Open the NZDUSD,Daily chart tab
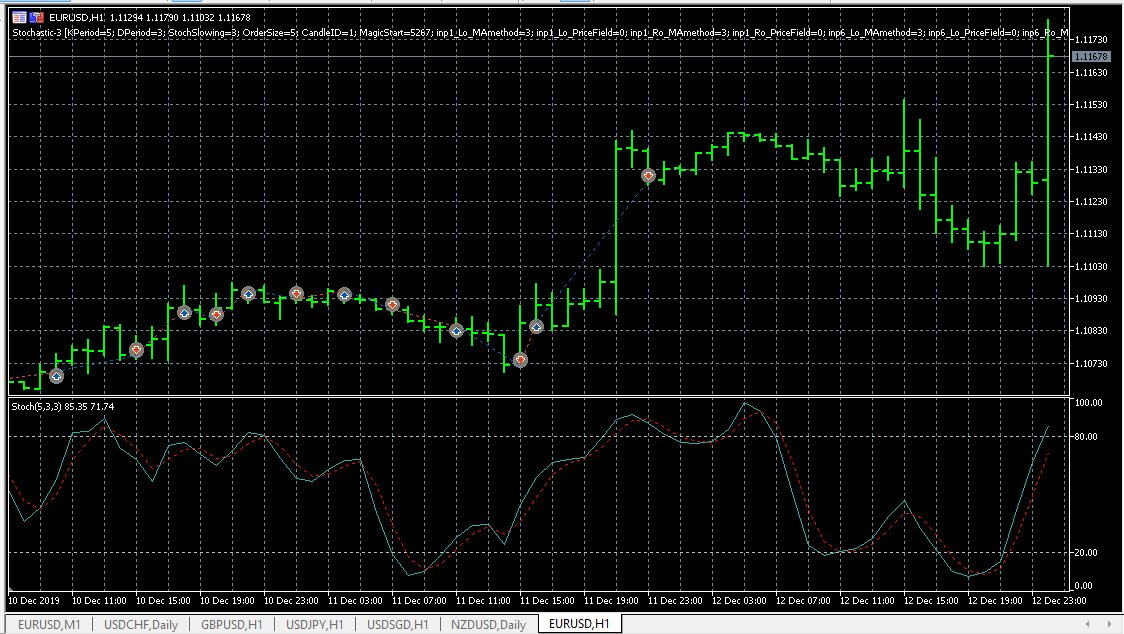1124x634 pixels. click(x=488, y=625)
